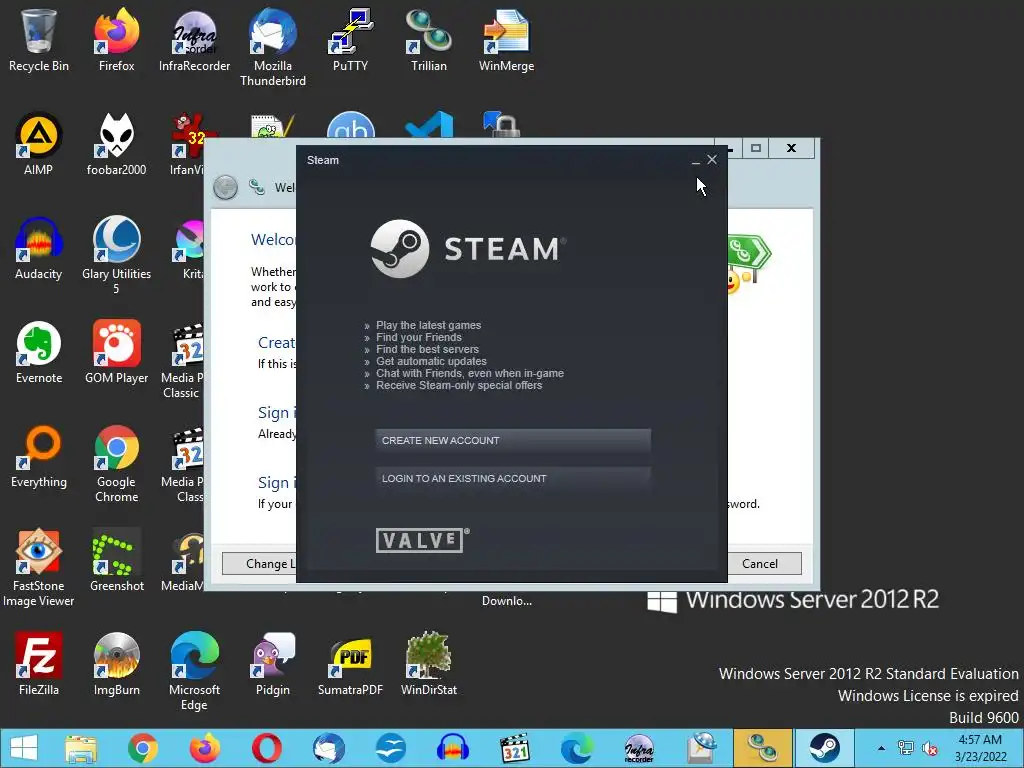Image resolution: width=1024 pixels, height=768 pixels.
Task: Launch Audacity from the taskbar
Action: (x=453, y=748)
